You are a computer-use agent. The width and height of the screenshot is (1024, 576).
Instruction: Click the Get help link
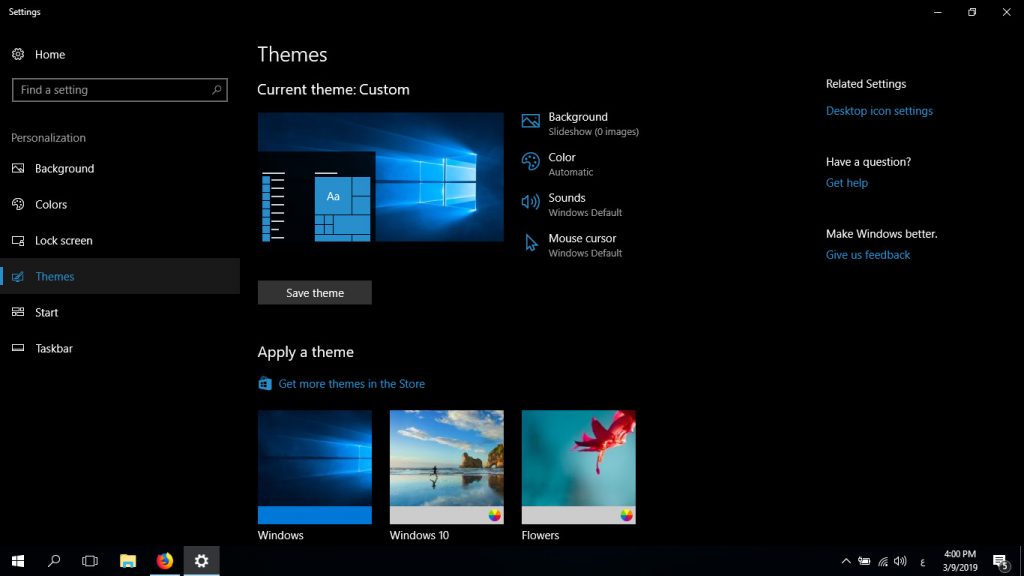coord(846,183)
